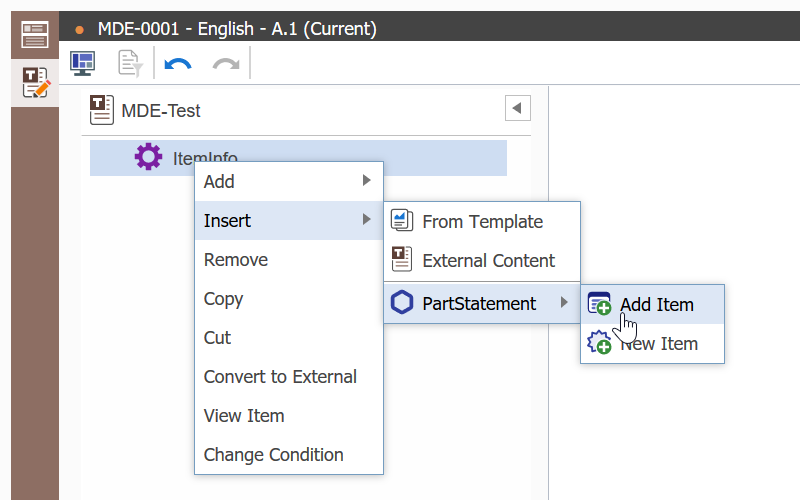Select New Item in the submenu
800x500 pixels.
(658, 343)
